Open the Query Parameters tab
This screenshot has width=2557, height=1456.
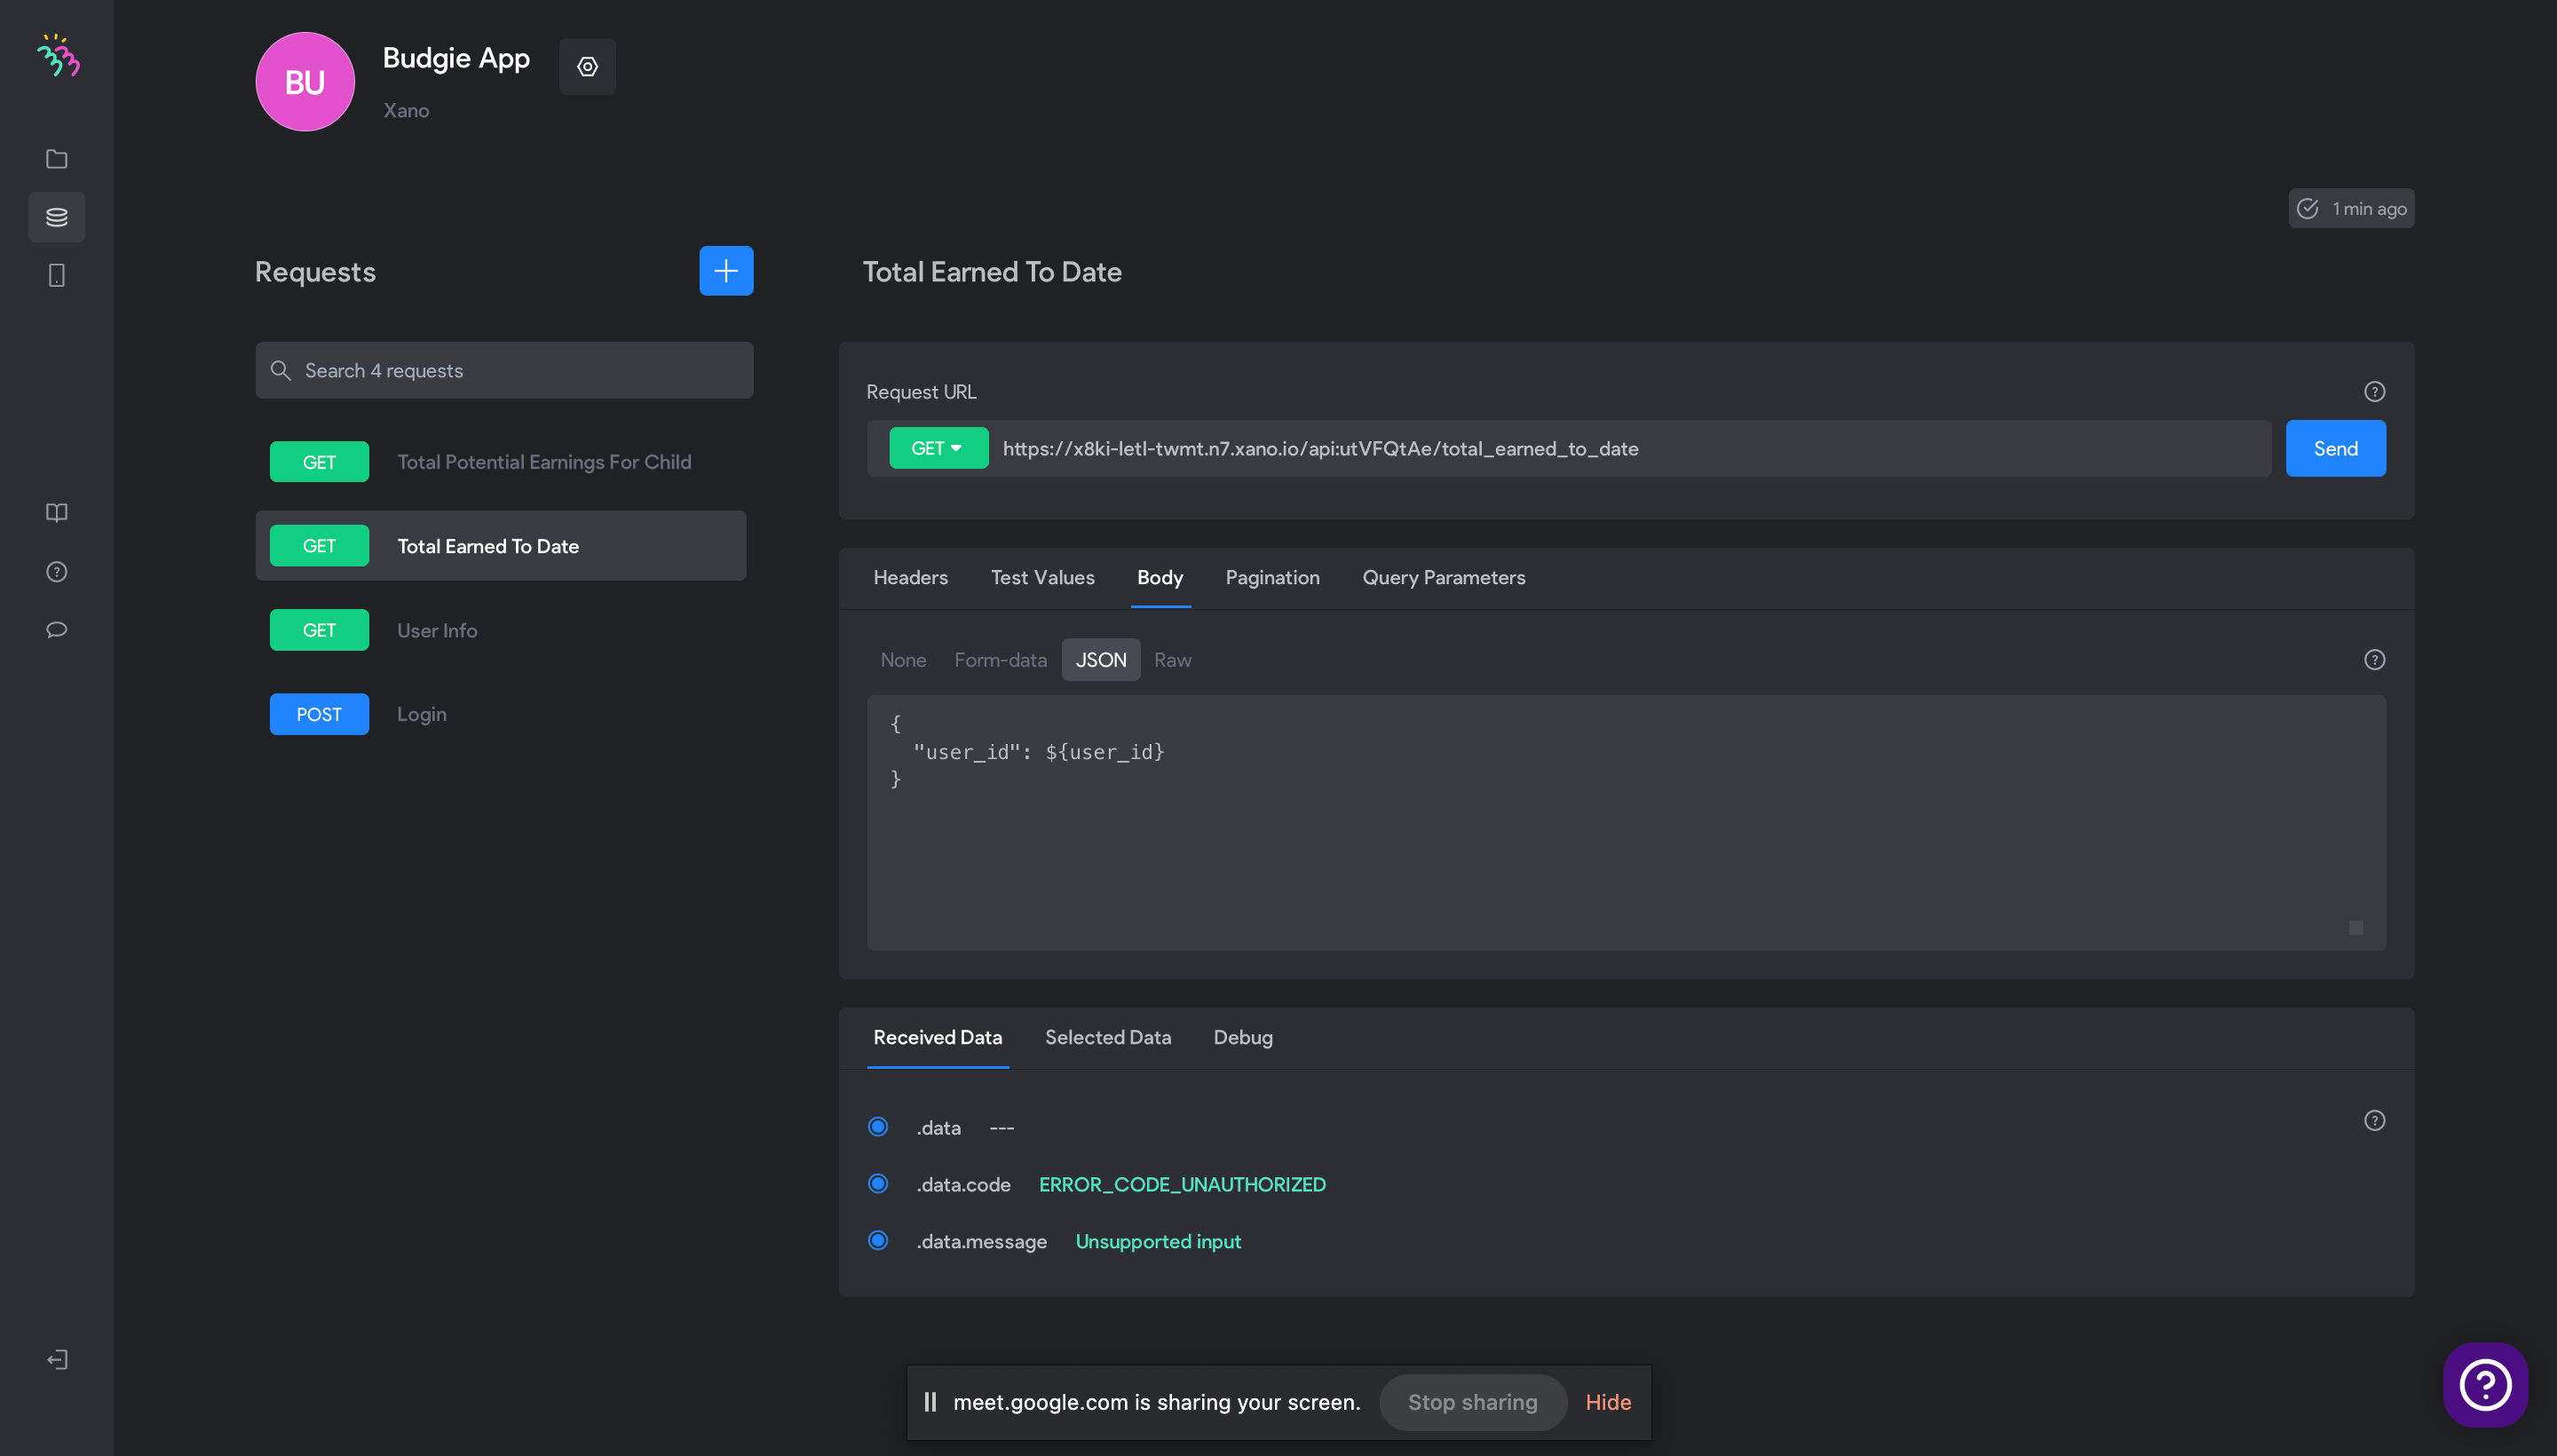(x=1443, y=578)
